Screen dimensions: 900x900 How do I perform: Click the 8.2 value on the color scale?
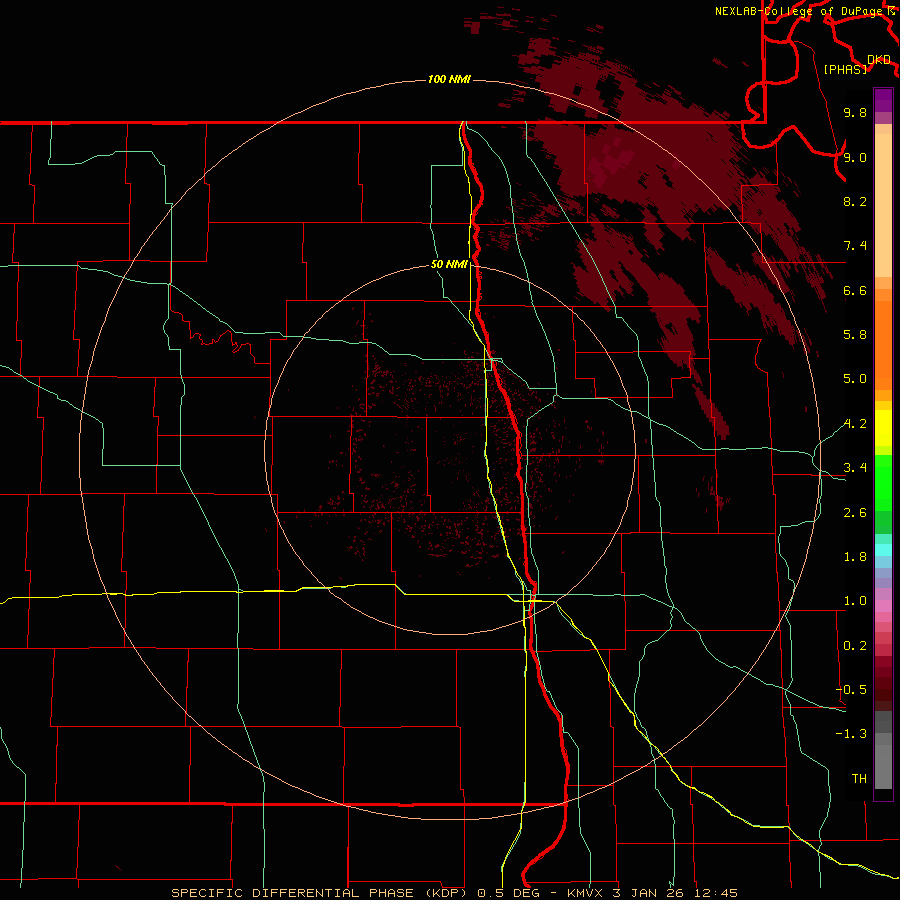(855, 201)
